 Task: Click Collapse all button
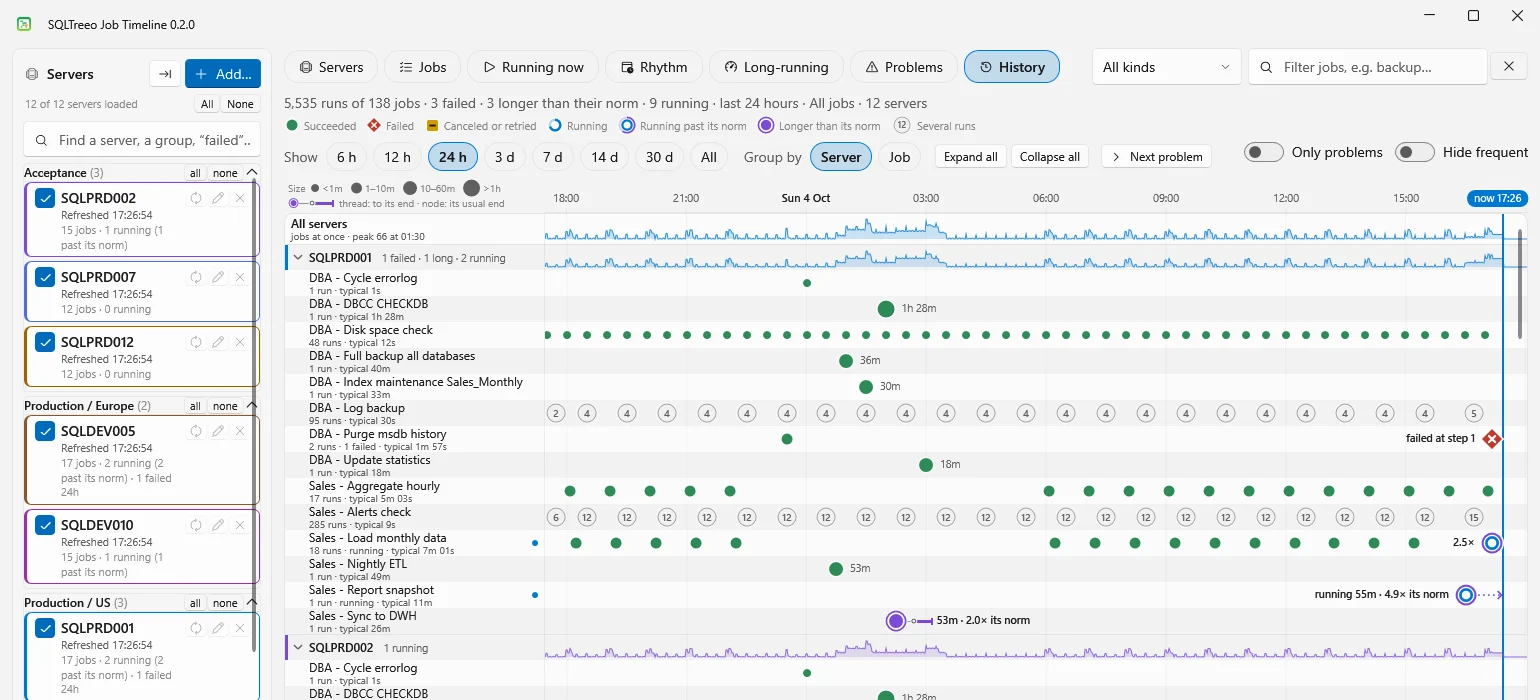[x=1049, y=157]
